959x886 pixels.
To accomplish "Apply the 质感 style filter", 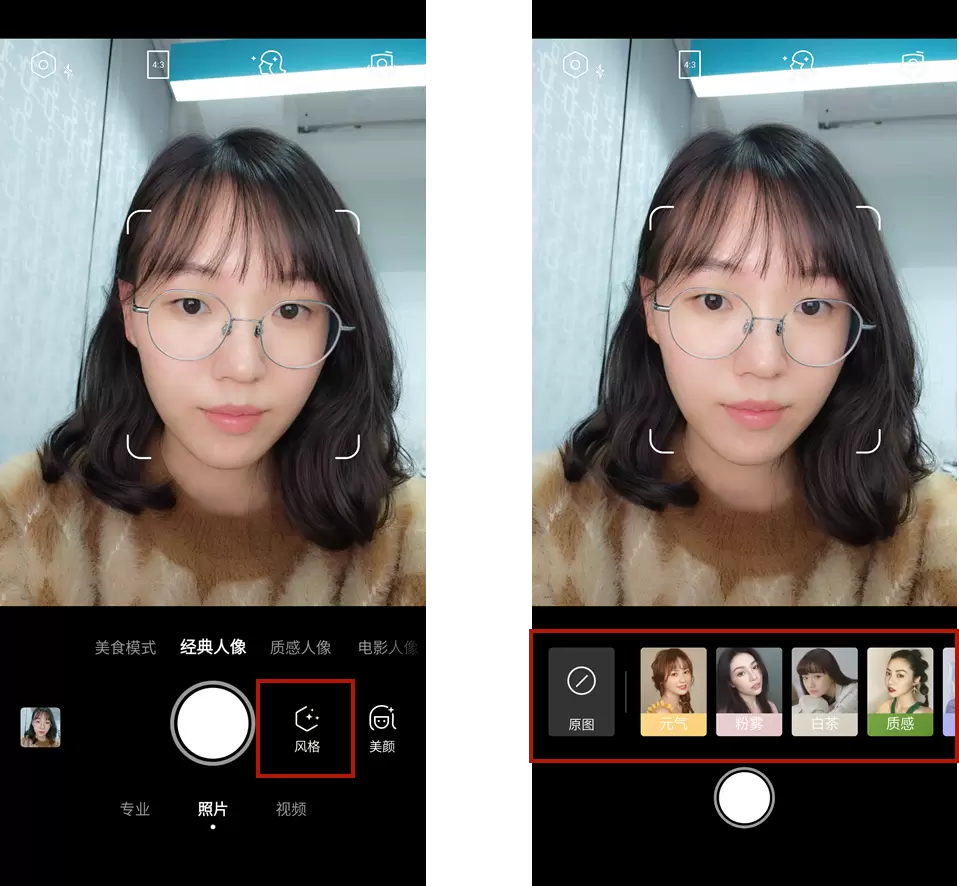I will (x=899, y=692).
